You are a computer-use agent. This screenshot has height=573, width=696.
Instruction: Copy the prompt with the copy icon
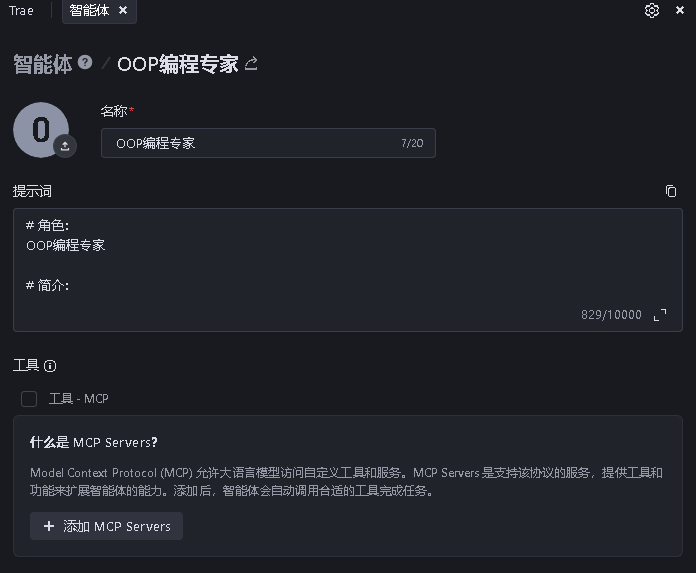(671, 191)
